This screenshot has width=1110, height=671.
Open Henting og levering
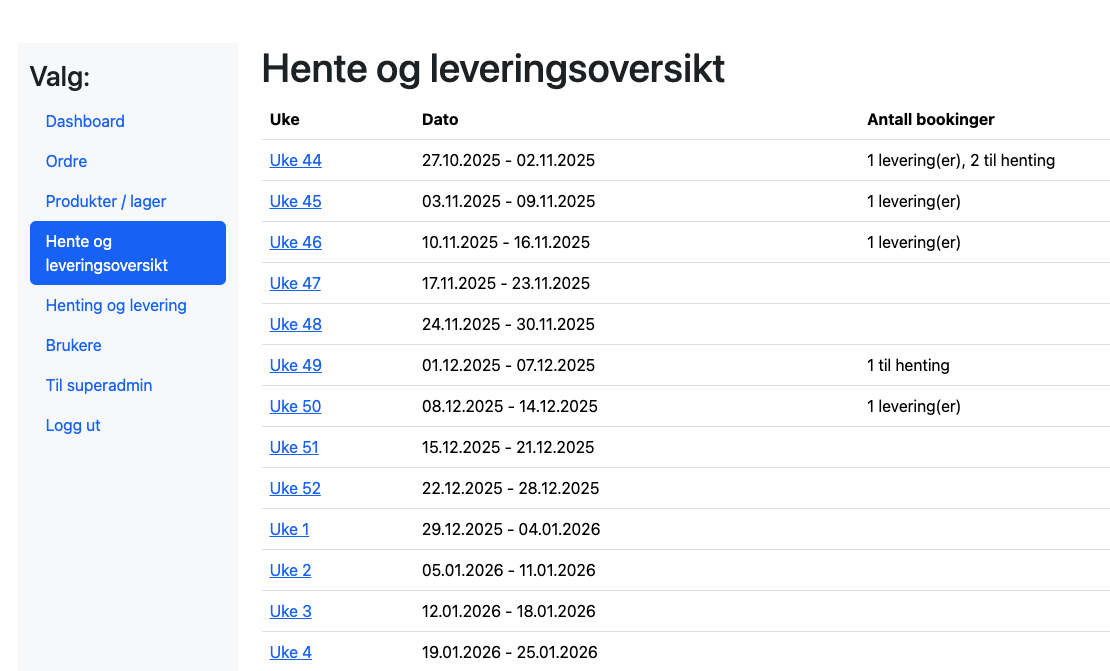coord(116,305)
